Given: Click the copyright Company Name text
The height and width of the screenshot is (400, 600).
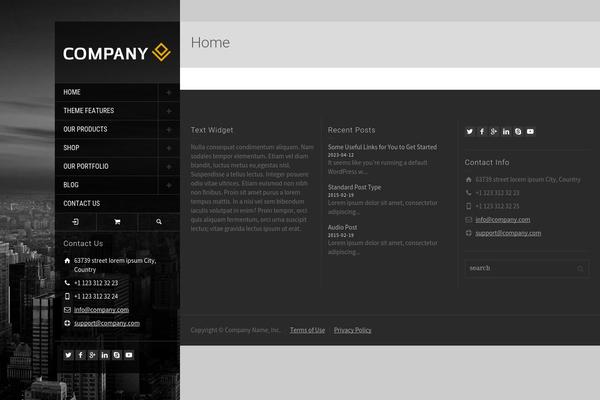Looking at the screenshot, I should click(235, 330).
